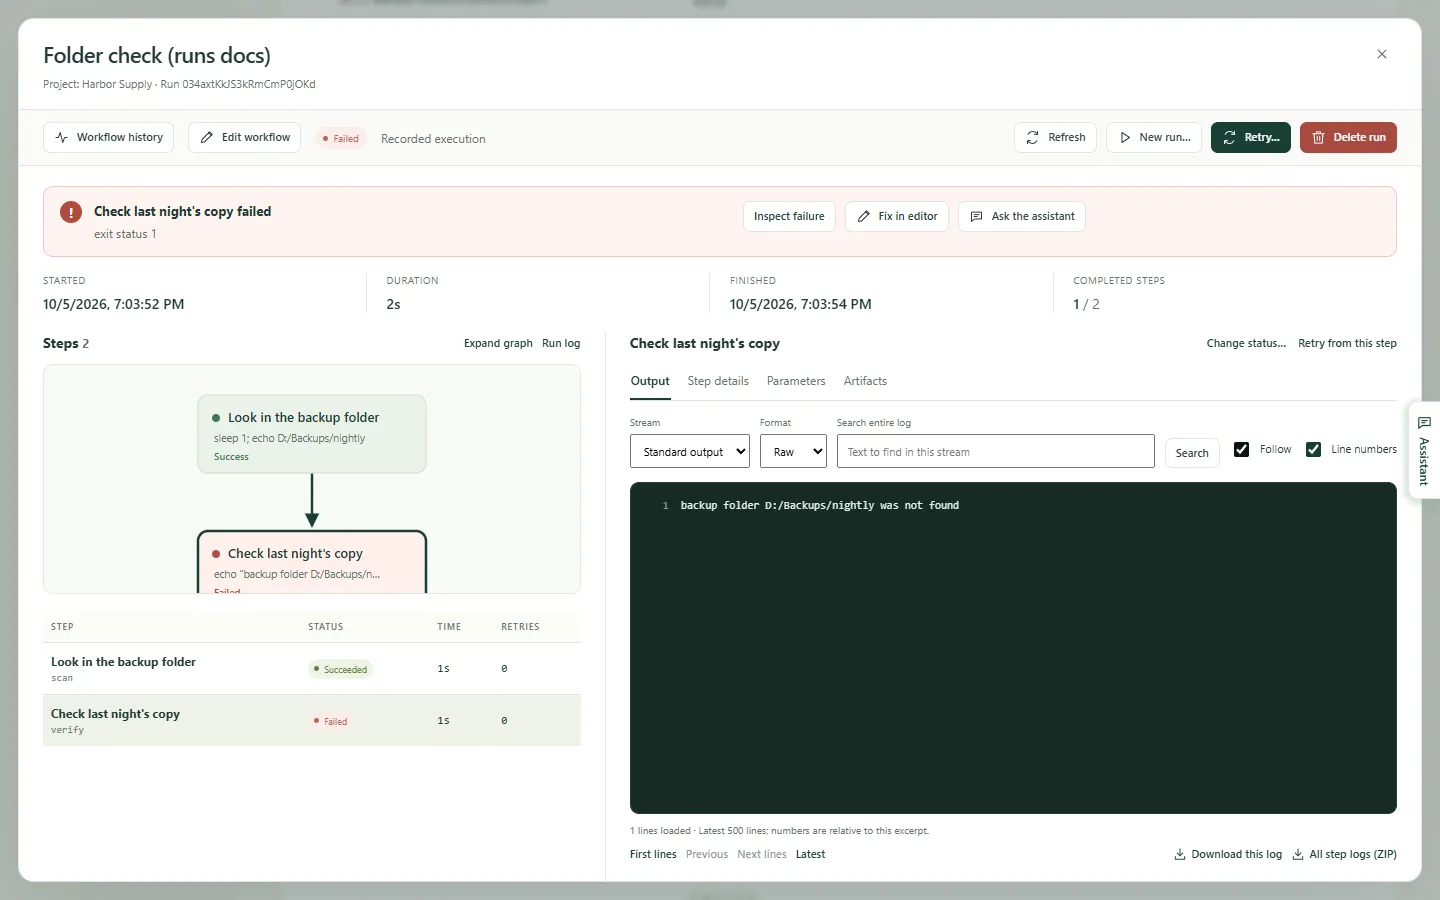Click Inspect failure button
Image resolution: width=1440 pixels, height=900 pixels.
[789, 217]
